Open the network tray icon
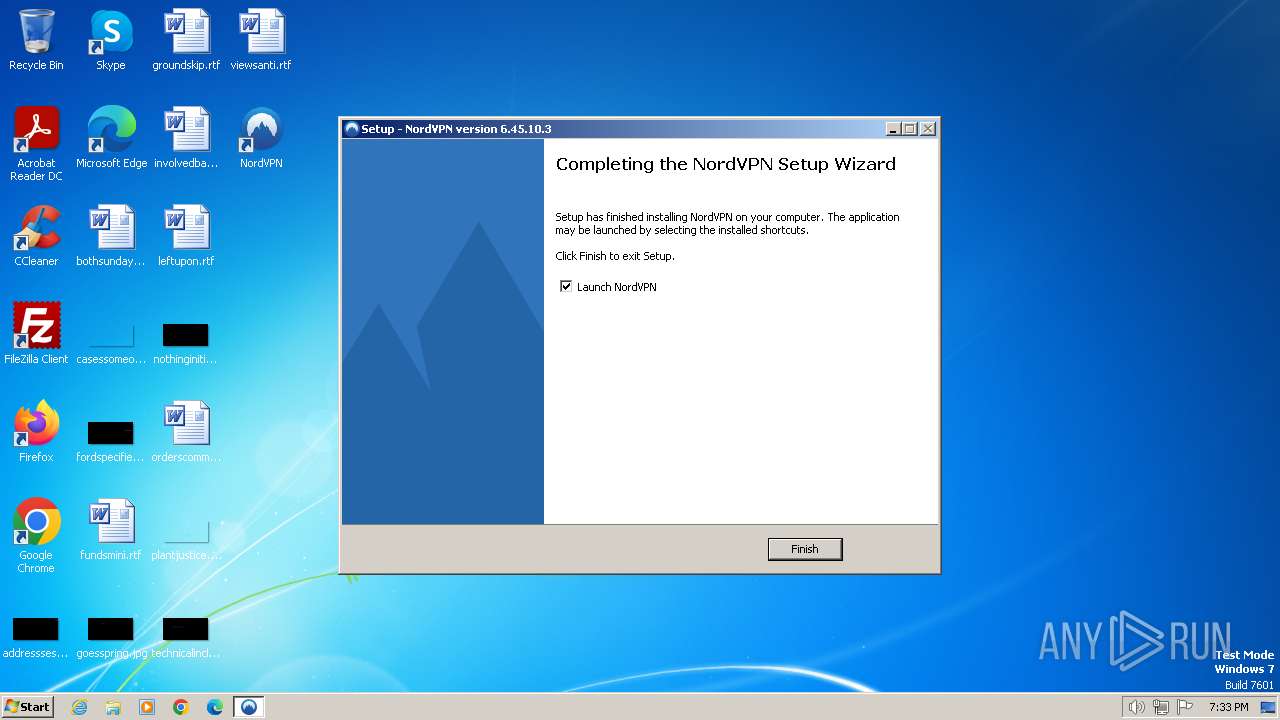The width and height of the screenshot is (1280, 720). (x=1161, y=707)
